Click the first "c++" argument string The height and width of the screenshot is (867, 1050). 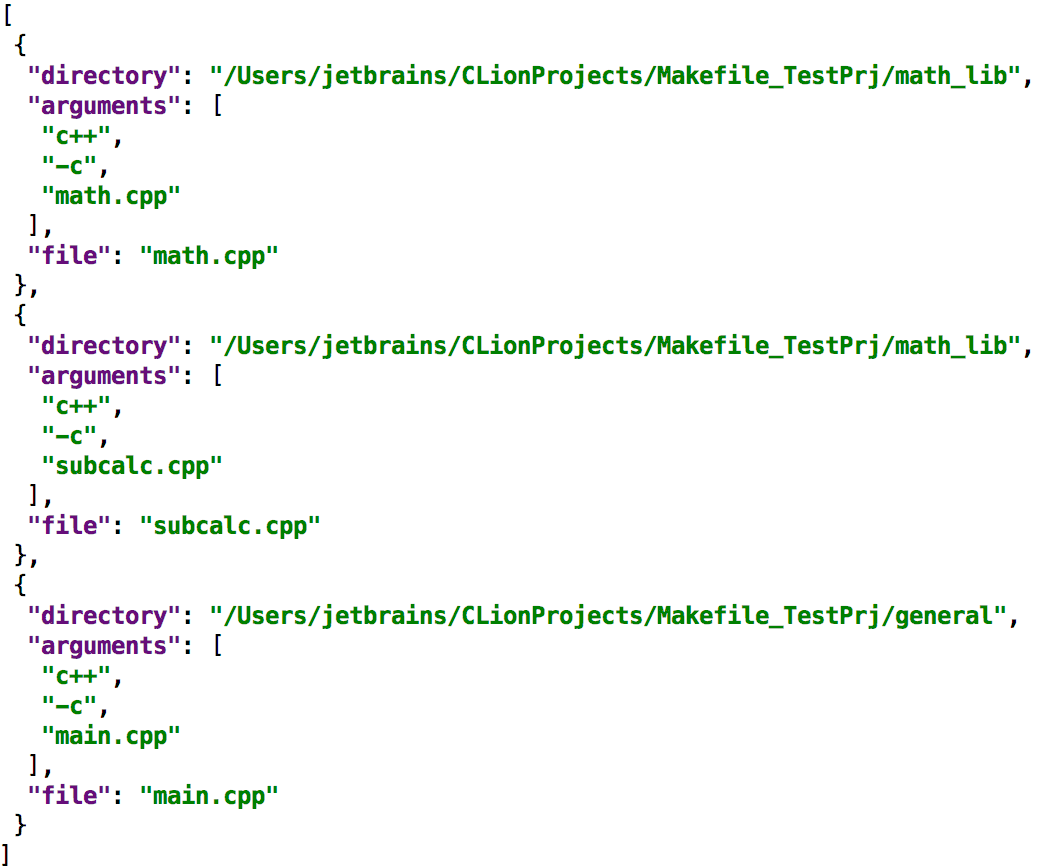(x=76, y=136)
